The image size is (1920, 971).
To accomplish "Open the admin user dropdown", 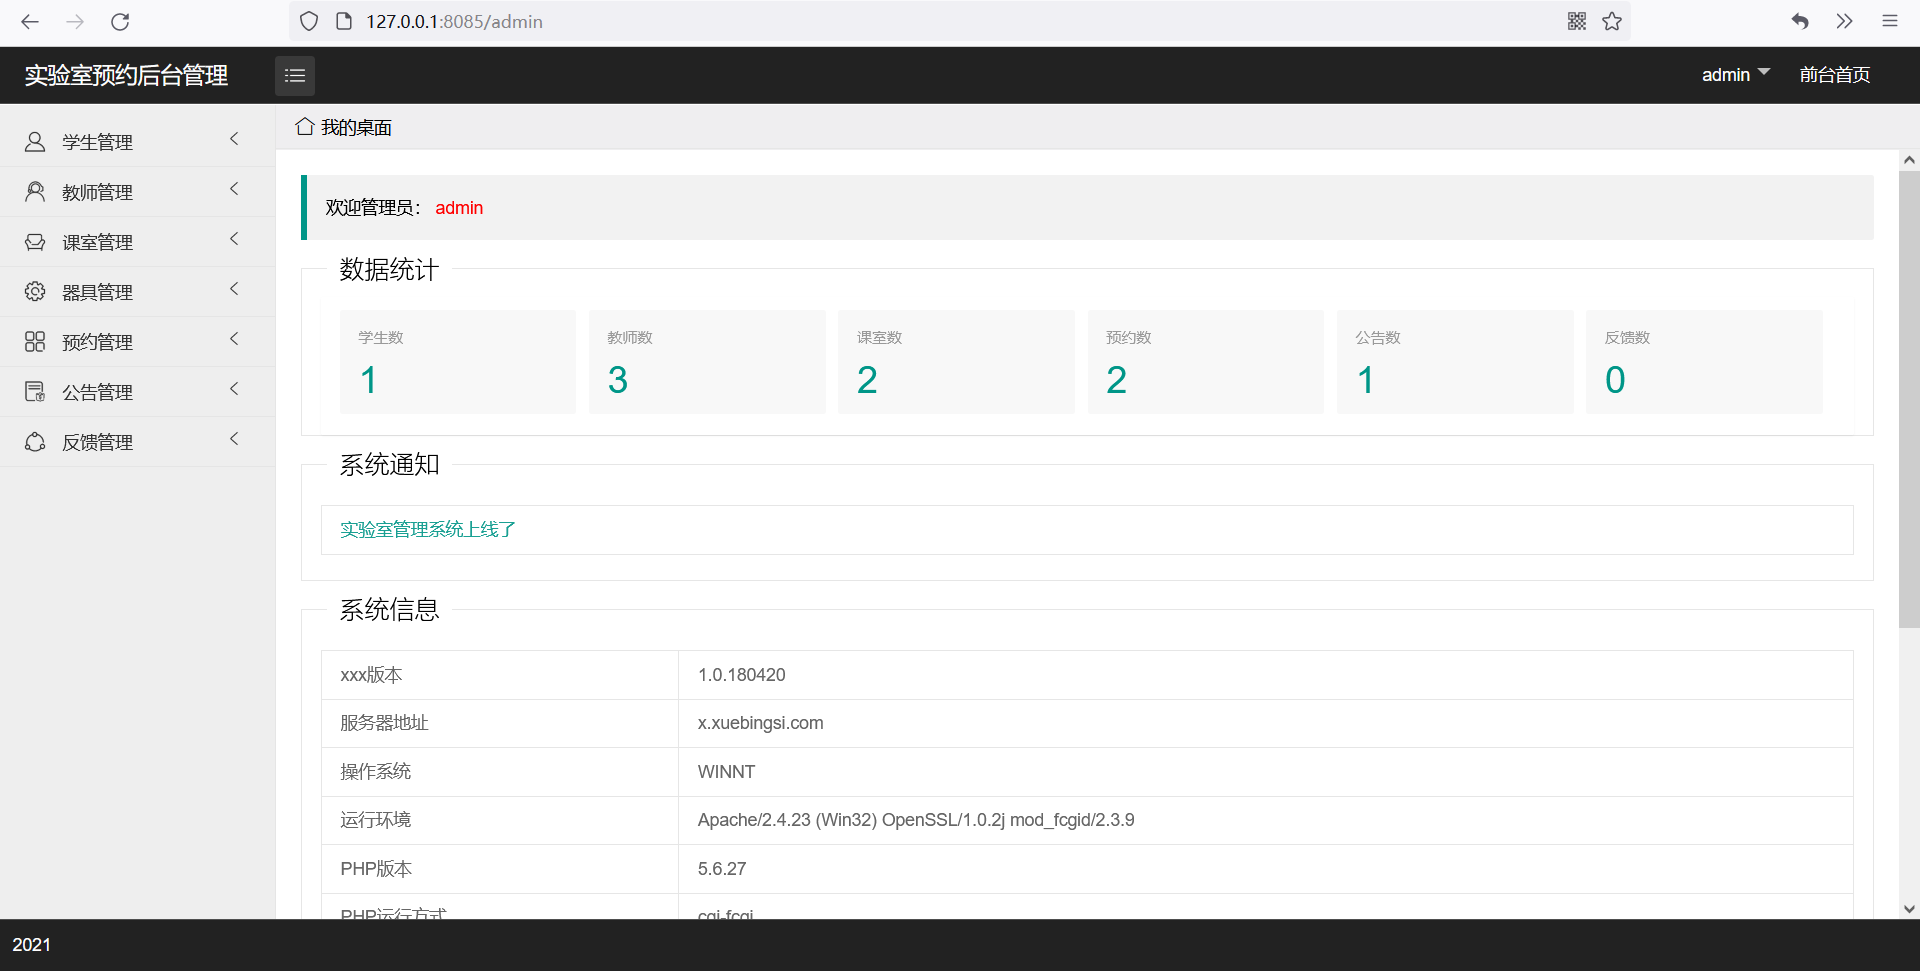I will point(1736,75).
